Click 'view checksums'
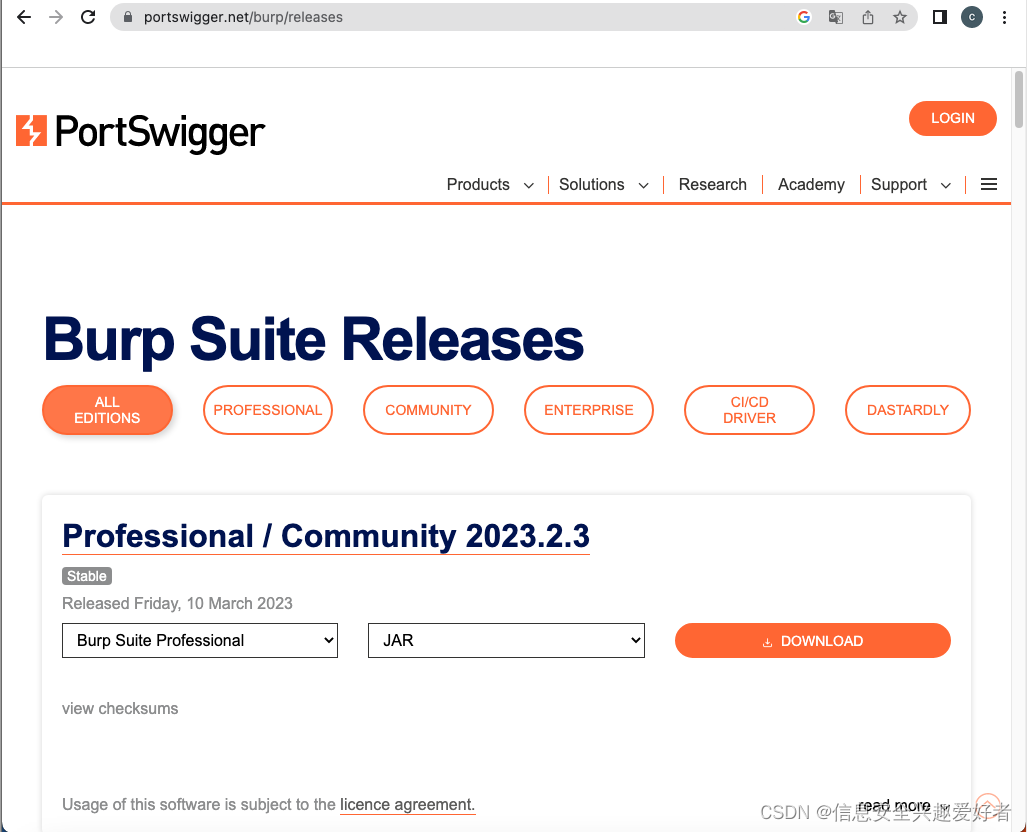 [x=120, y=709]
